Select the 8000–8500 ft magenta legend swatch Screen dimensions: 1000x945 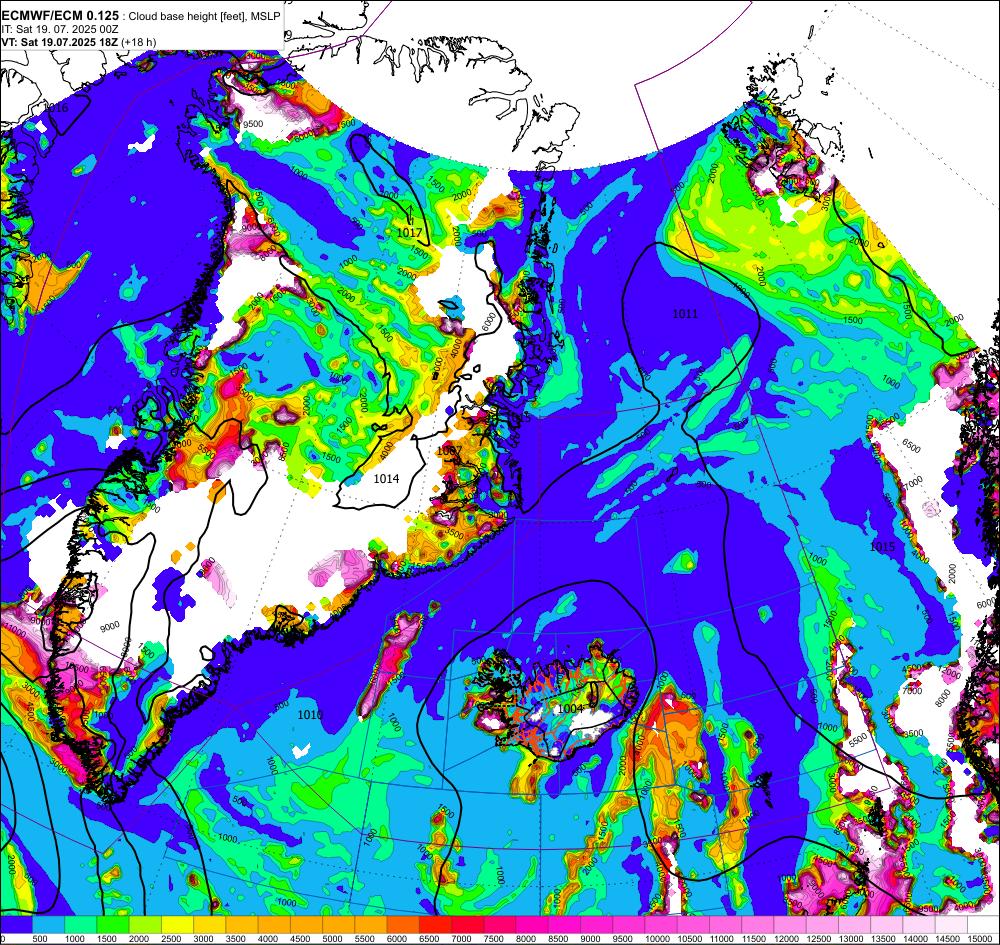click(x=533, y=925)
